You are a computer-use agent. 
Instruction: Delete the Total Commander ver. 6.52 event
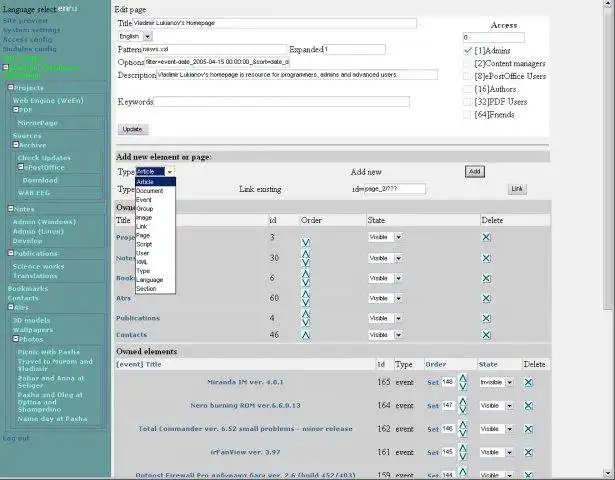tap(528, 429)
